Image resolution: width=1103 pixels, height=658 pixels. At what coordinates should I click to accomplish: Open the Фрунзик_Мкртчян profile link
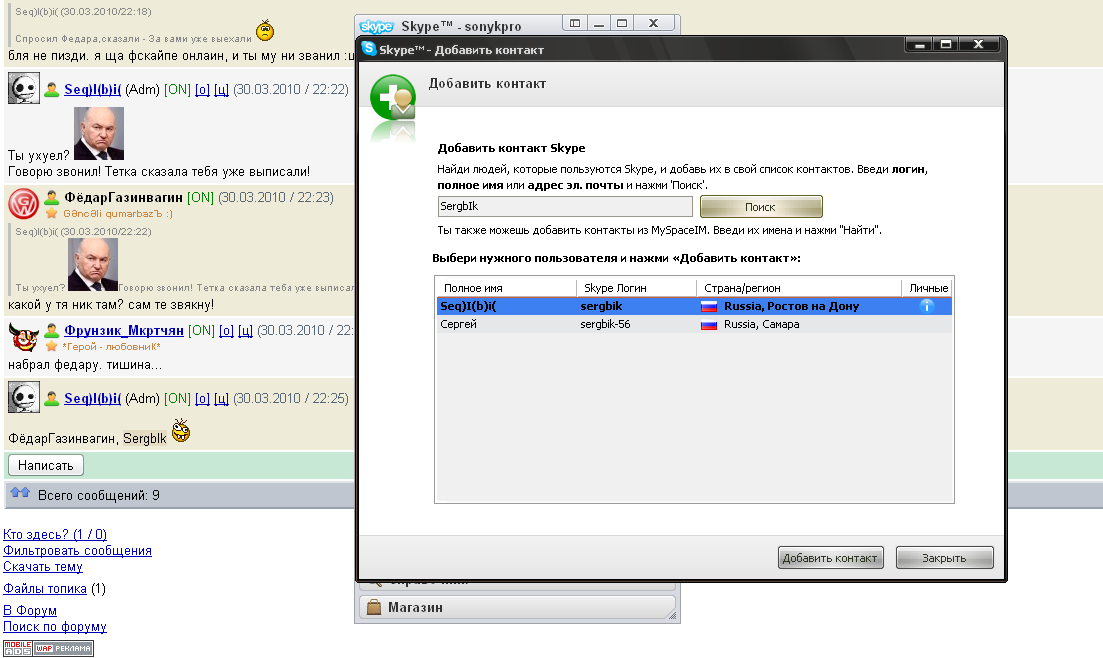pos(124,330)
